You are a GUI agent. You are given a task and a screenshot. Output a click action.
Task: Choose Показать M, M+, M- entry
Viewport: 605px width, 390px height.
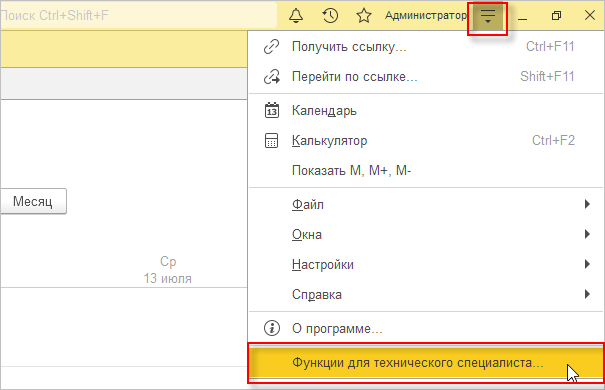[426, 171]
